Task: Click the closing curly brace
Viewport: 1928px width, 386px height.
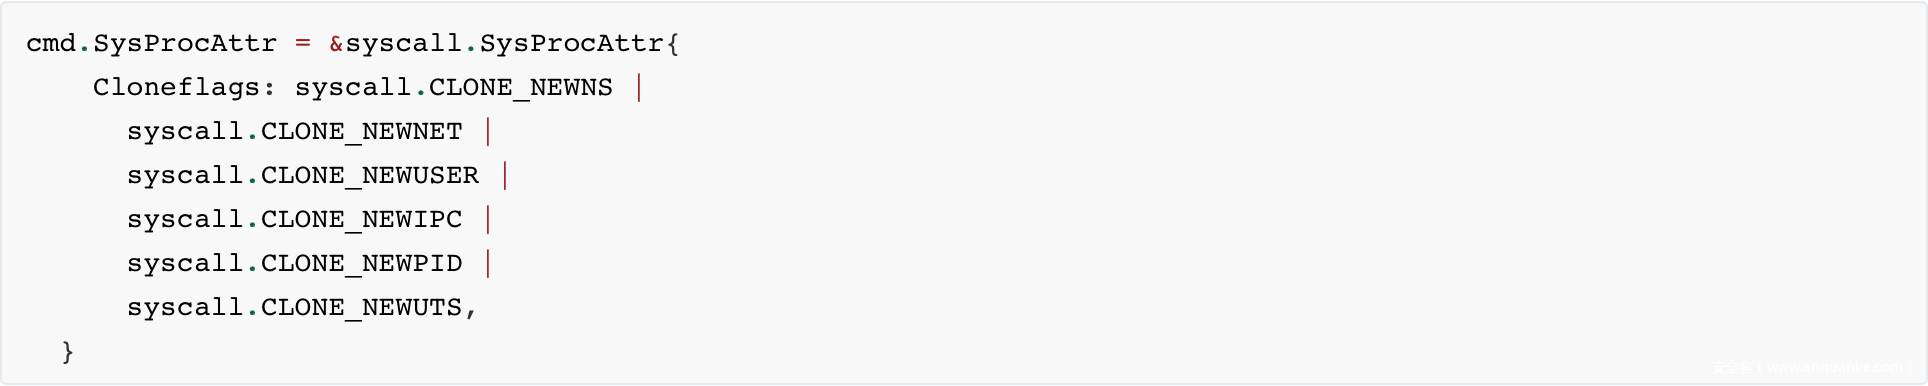Action: [68, 352]
